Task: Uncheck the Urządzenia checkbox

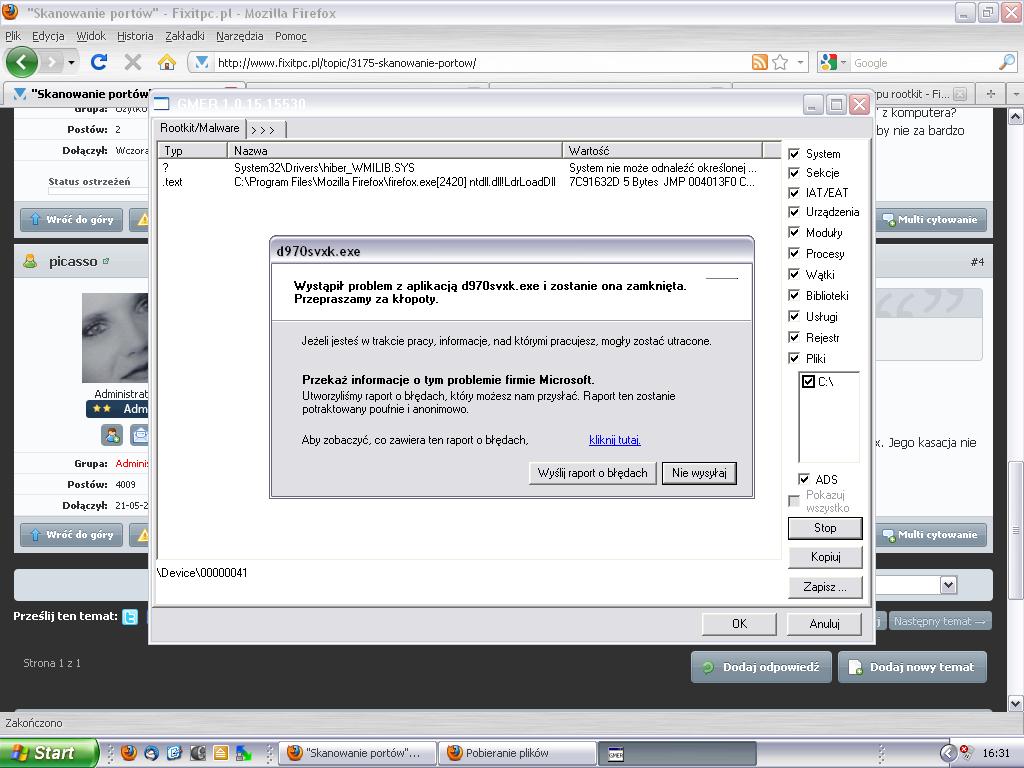Action: (x=794, y=212)
